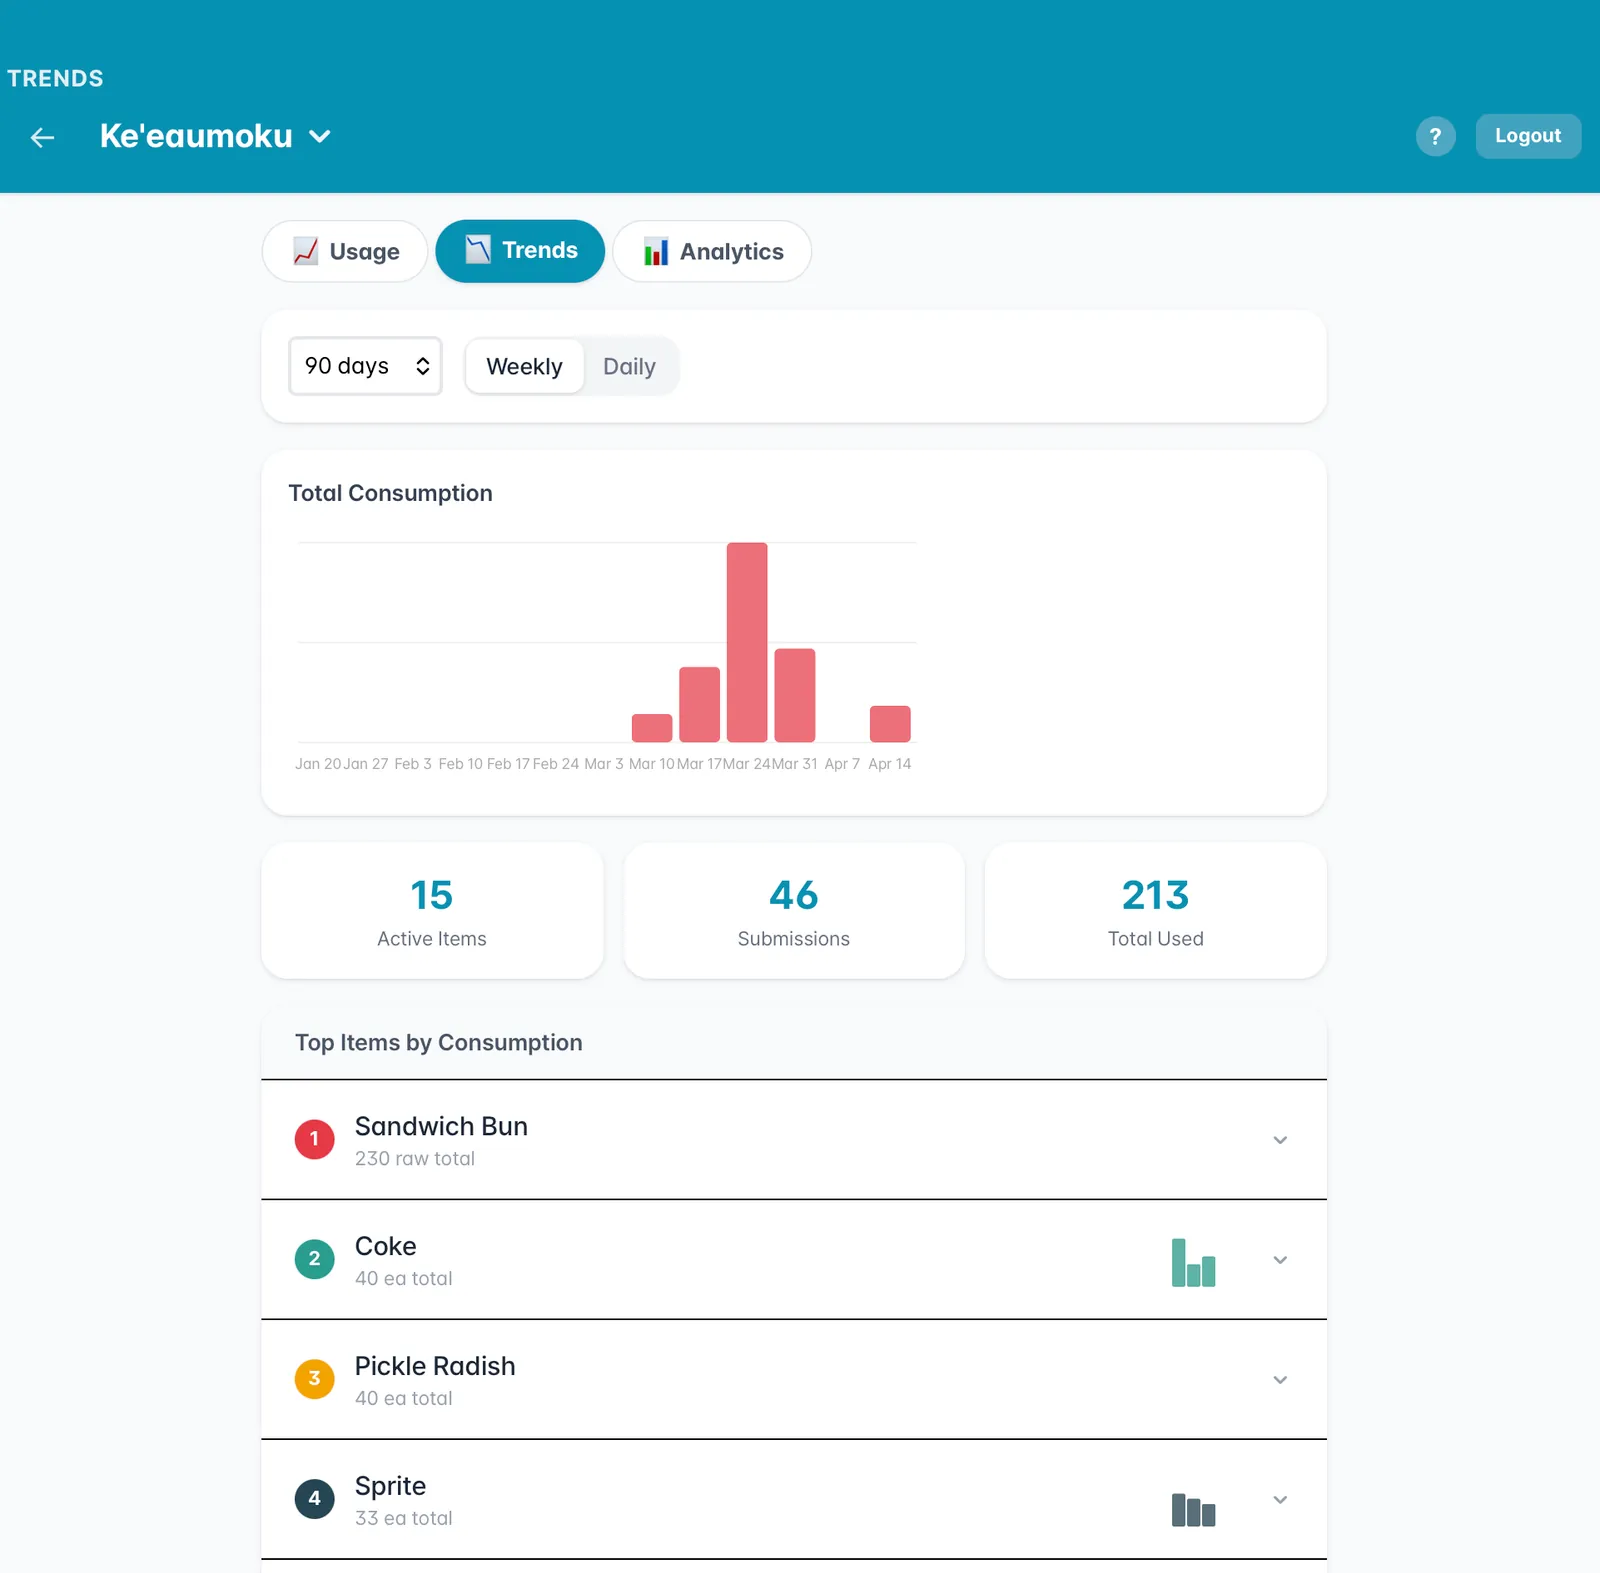Click the Total Consumption heading

pos(390,493)
